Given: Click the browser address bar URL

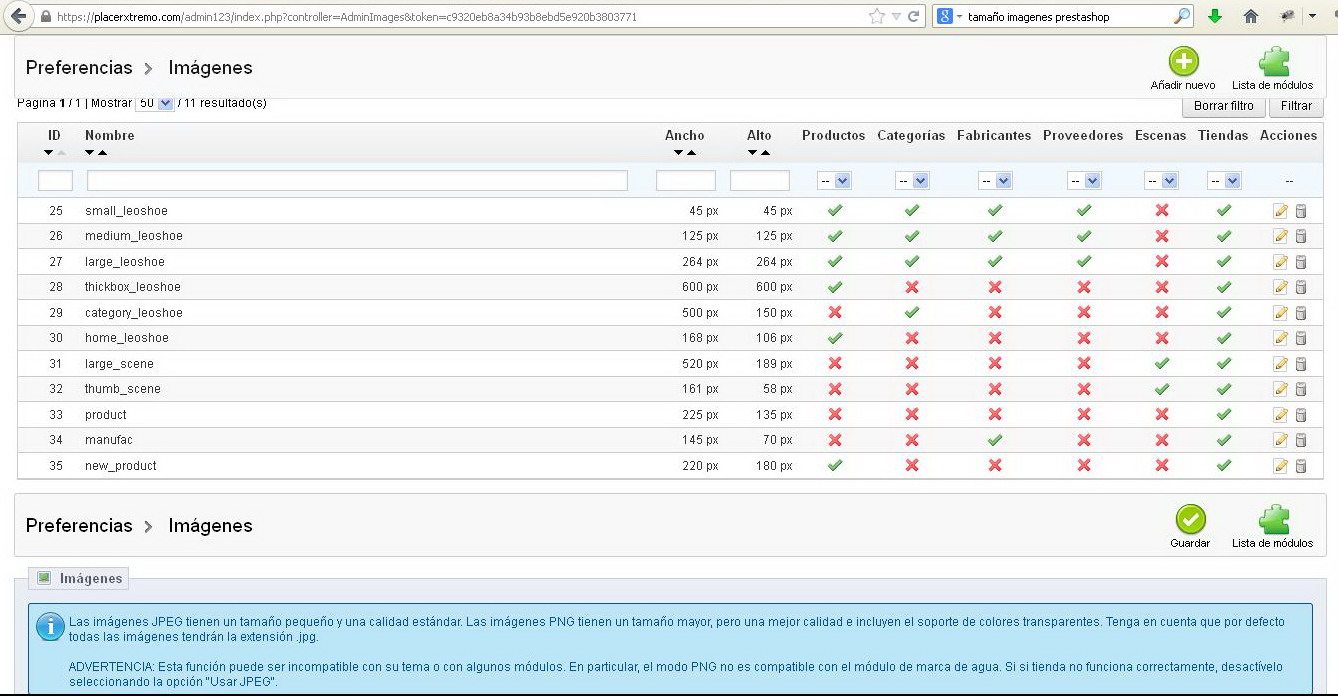Looking at the screenshot, I should click(346, 17).
